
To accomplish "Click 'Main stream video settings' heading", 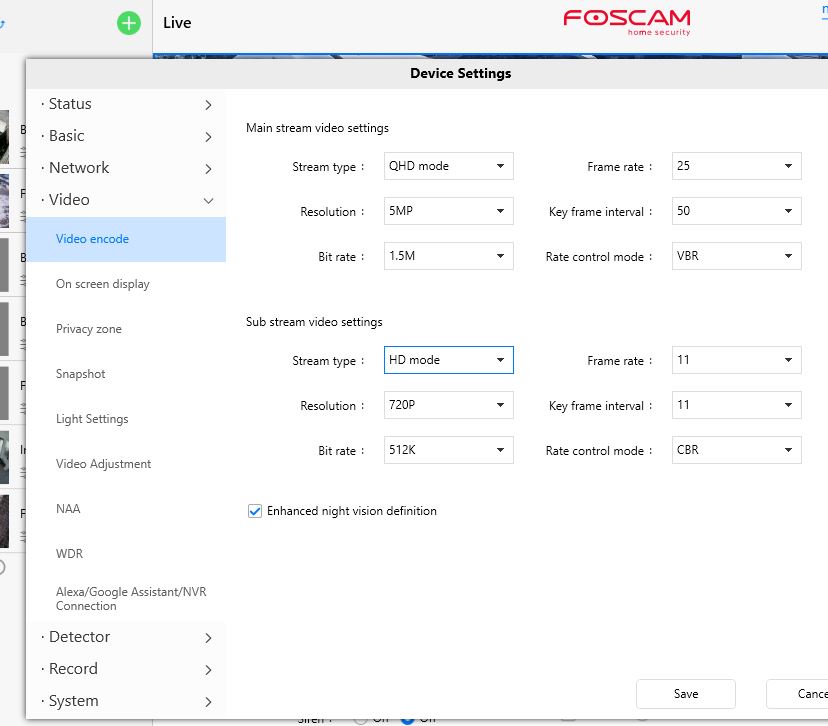I will tap(317, 128).
